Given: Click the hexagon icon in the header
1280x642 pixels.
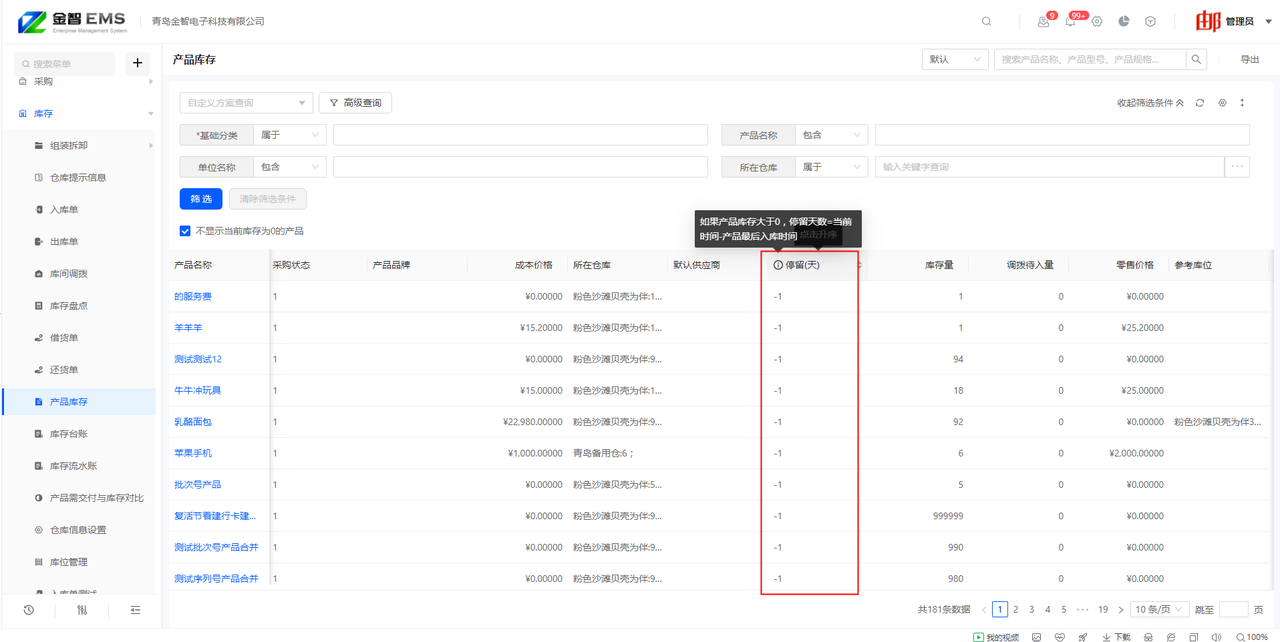Looking at the screenshot, I should [x=1151, y=21].
